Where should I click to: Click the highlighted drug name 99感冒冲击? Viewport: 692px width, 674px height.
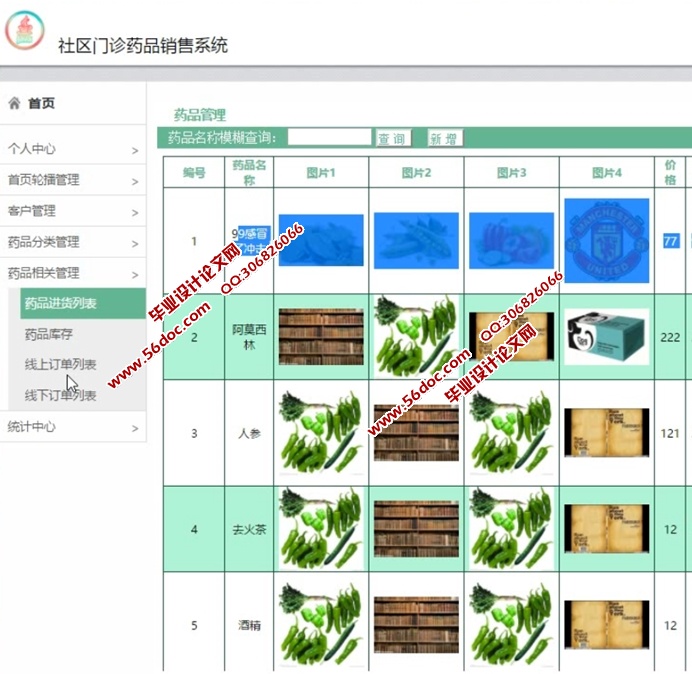(x=251, y=241)
